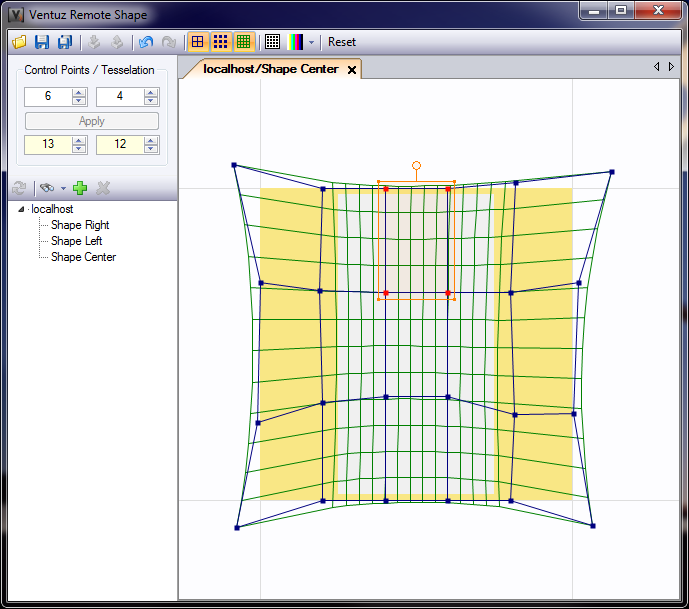The image size is (689, 609).
Task: Open the test pattern color bars dropdown
Action: click(311, 42)
